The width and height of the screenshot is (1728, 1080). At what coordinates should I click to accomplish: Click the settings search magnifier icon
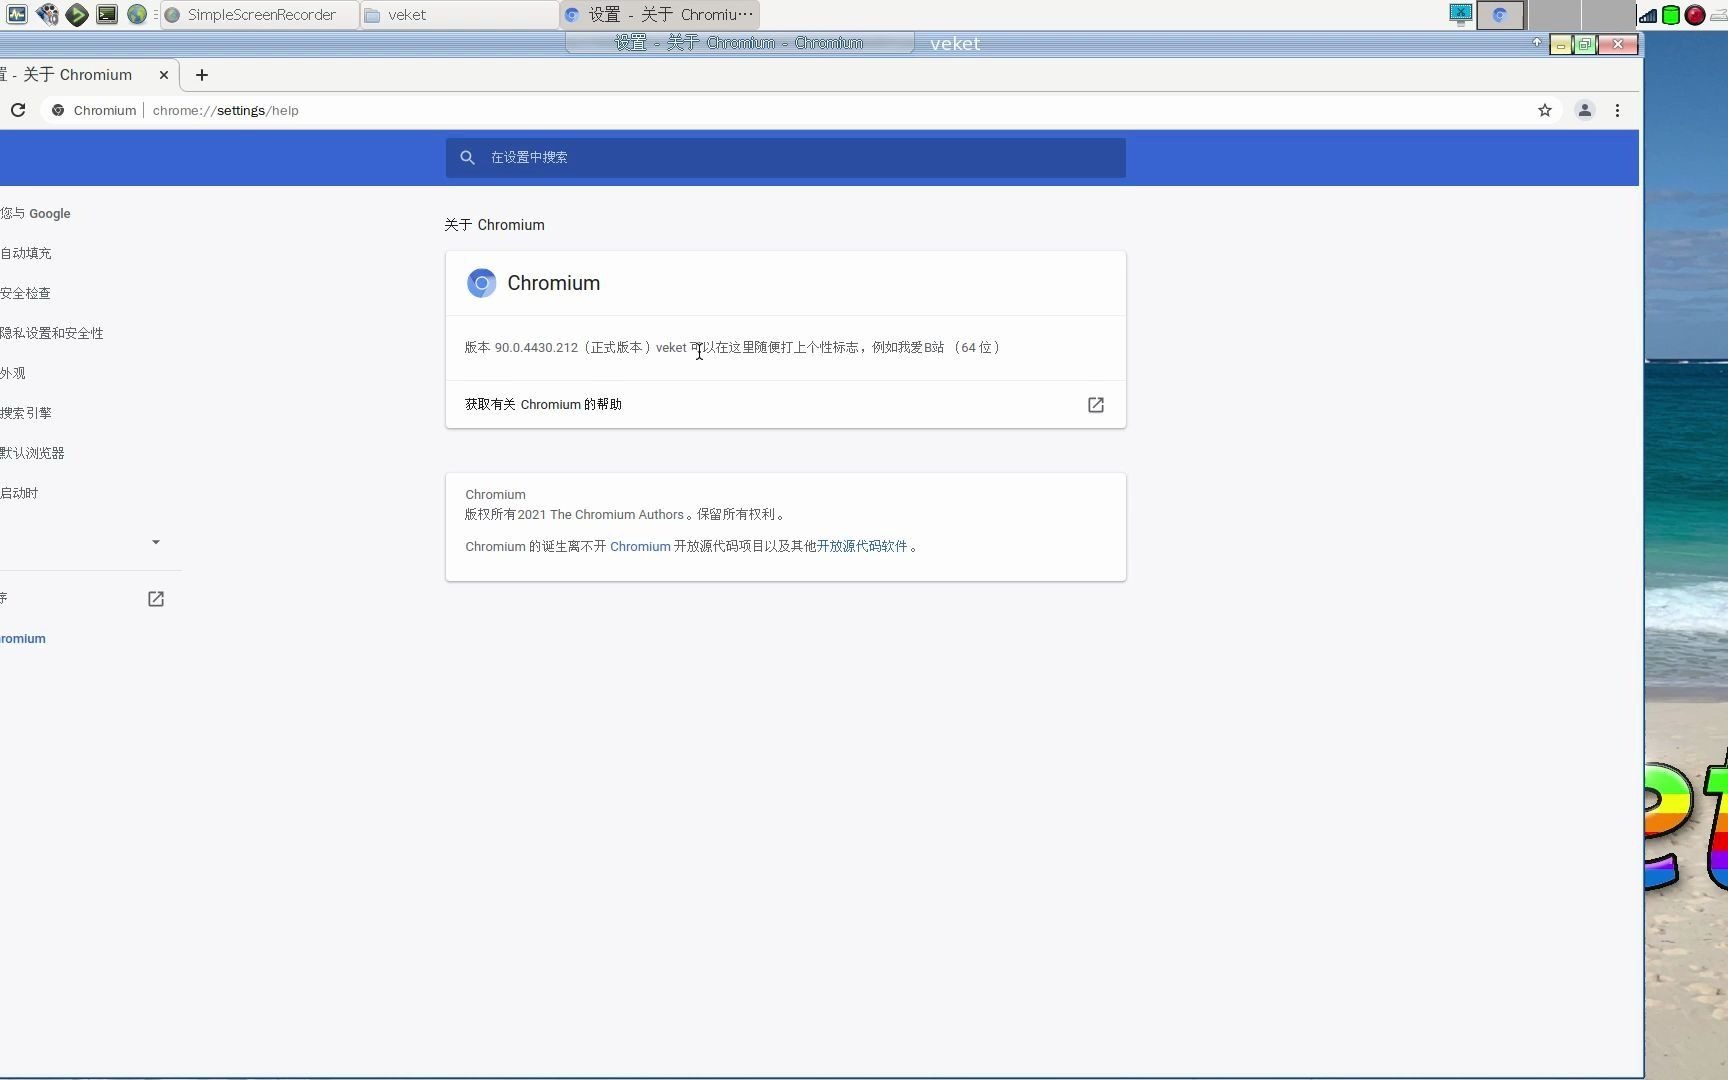coord(467,157)
